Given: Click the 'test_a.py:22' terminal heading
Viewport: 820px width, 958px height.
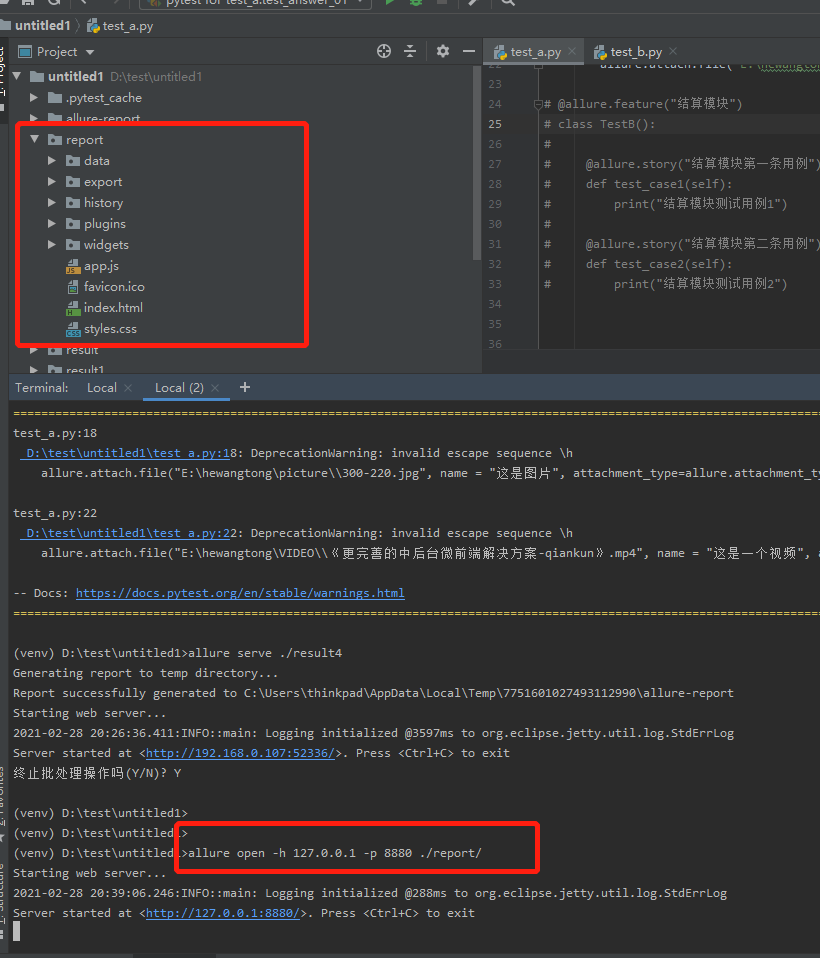Looking at the screenshot, I should tap(55, 513).
